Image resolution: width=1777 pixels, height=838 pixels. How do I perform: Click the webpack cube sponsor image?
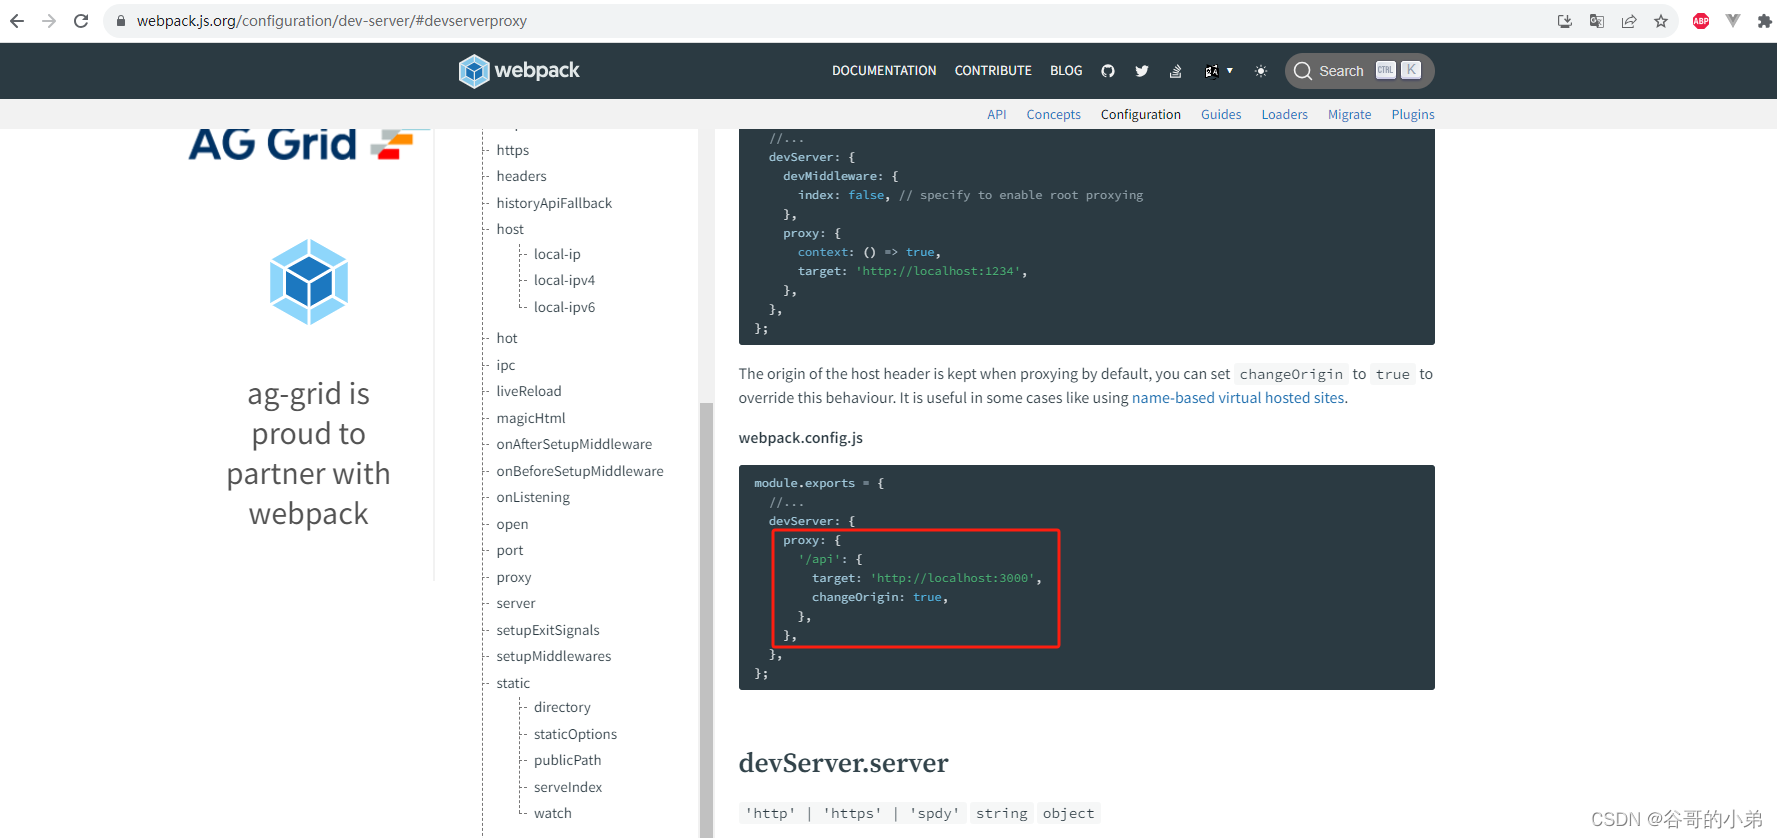point(309,282)
